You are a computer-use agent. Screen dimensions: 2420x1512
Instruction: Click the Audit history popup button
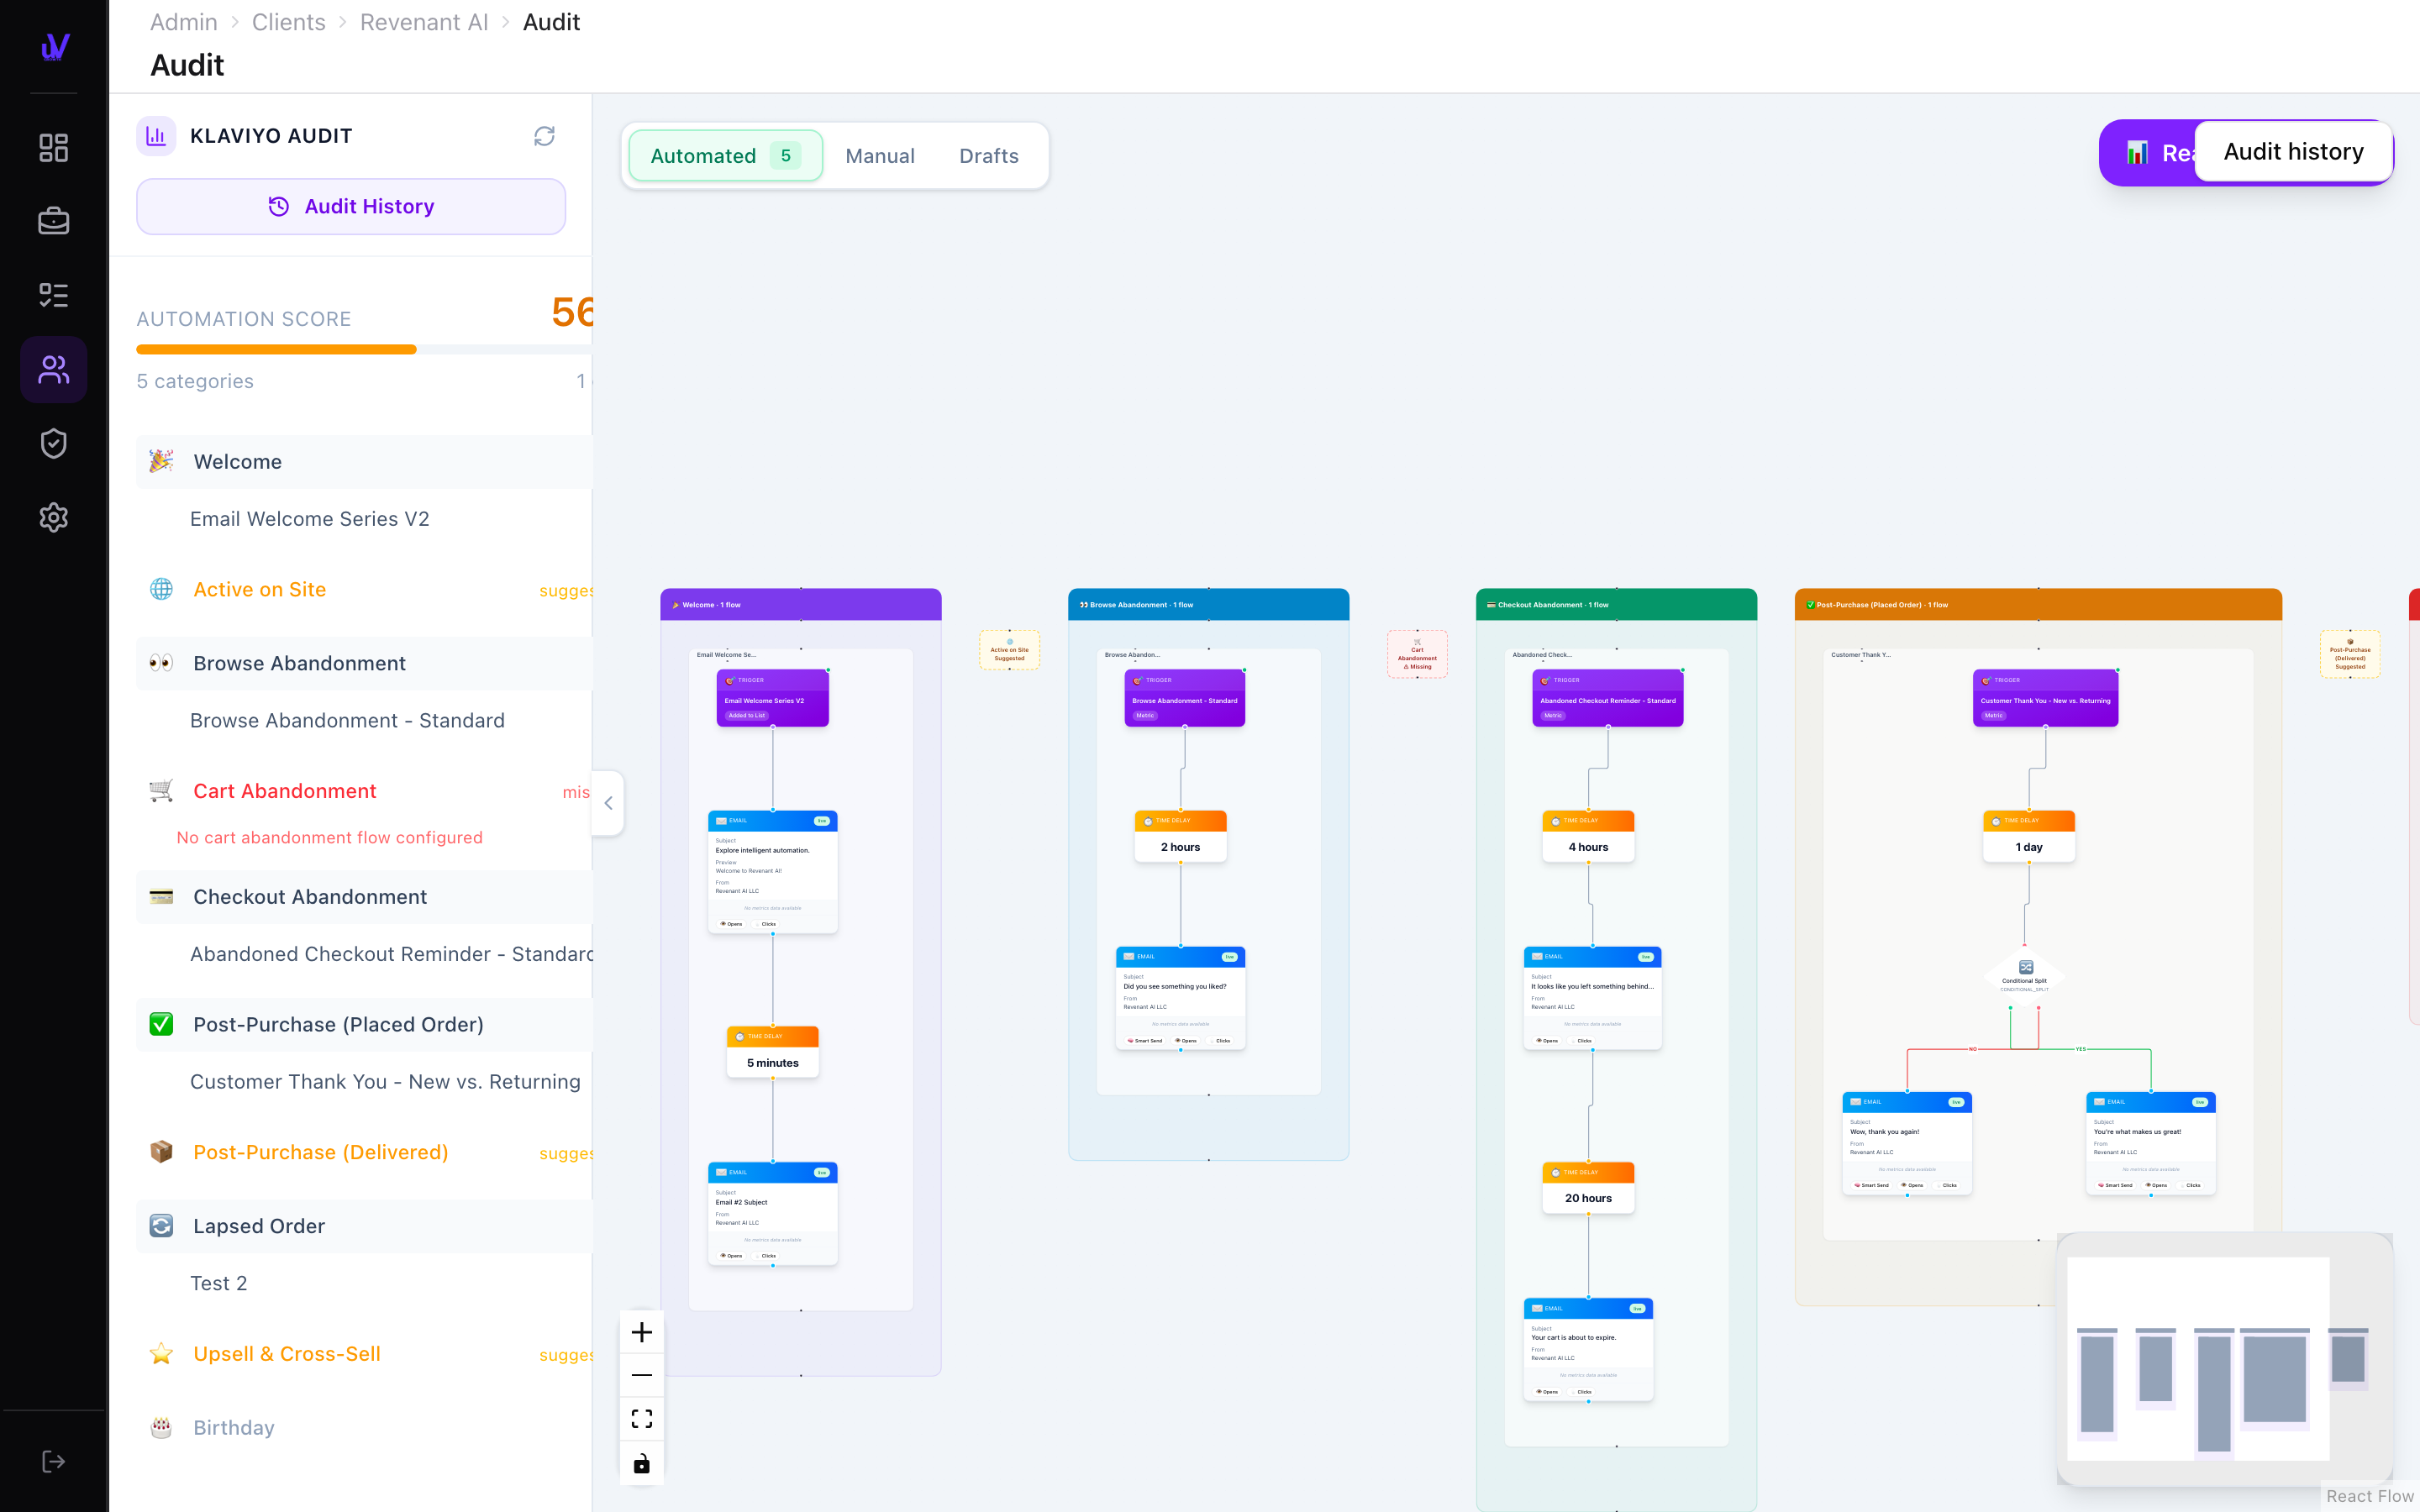[2293, 152]
